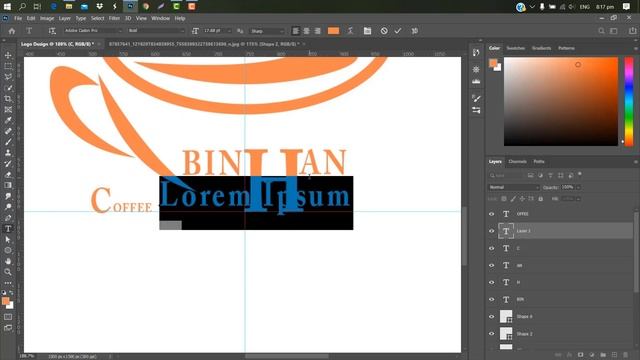The image size is (640, 360).
Task: Open the File menu
Action: coord(18,18)
